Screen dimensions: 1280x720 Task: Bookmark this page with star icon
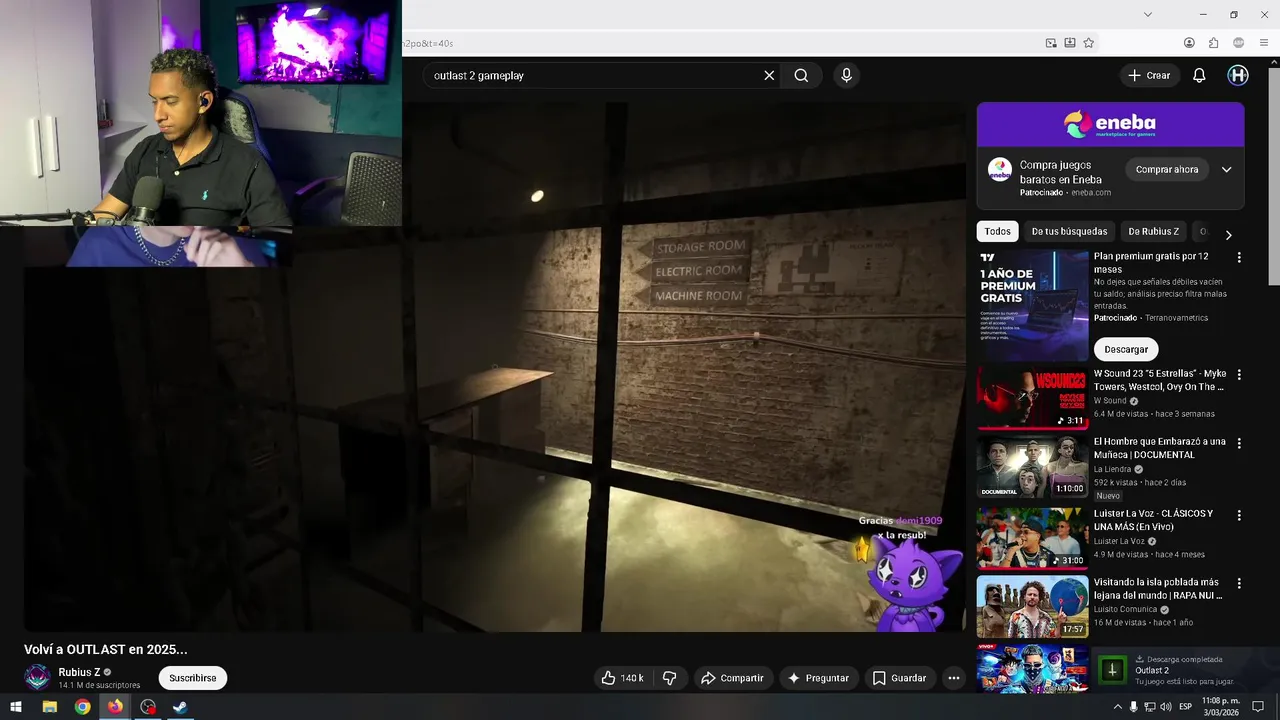pyautogui.click(x=1088, y=43)
